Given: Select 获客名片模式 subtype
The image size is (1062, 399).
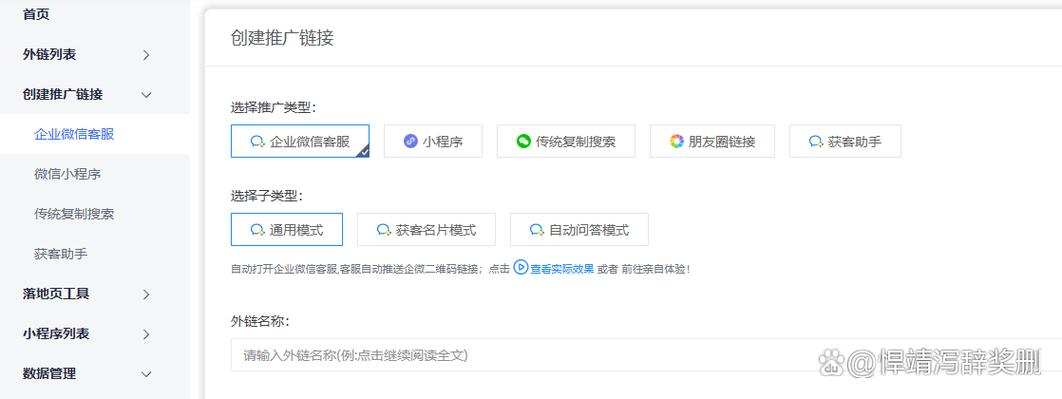Looking at the screenshot, I should (x=427, y=230).
